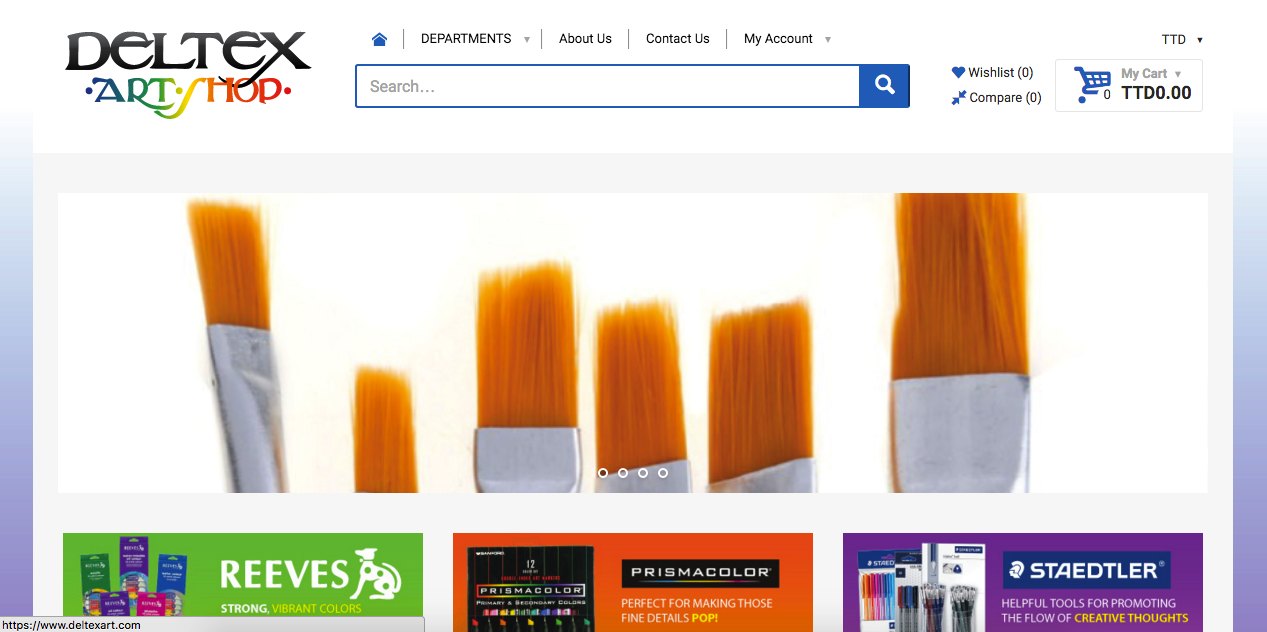Open the shopping cart icon

1092,84
